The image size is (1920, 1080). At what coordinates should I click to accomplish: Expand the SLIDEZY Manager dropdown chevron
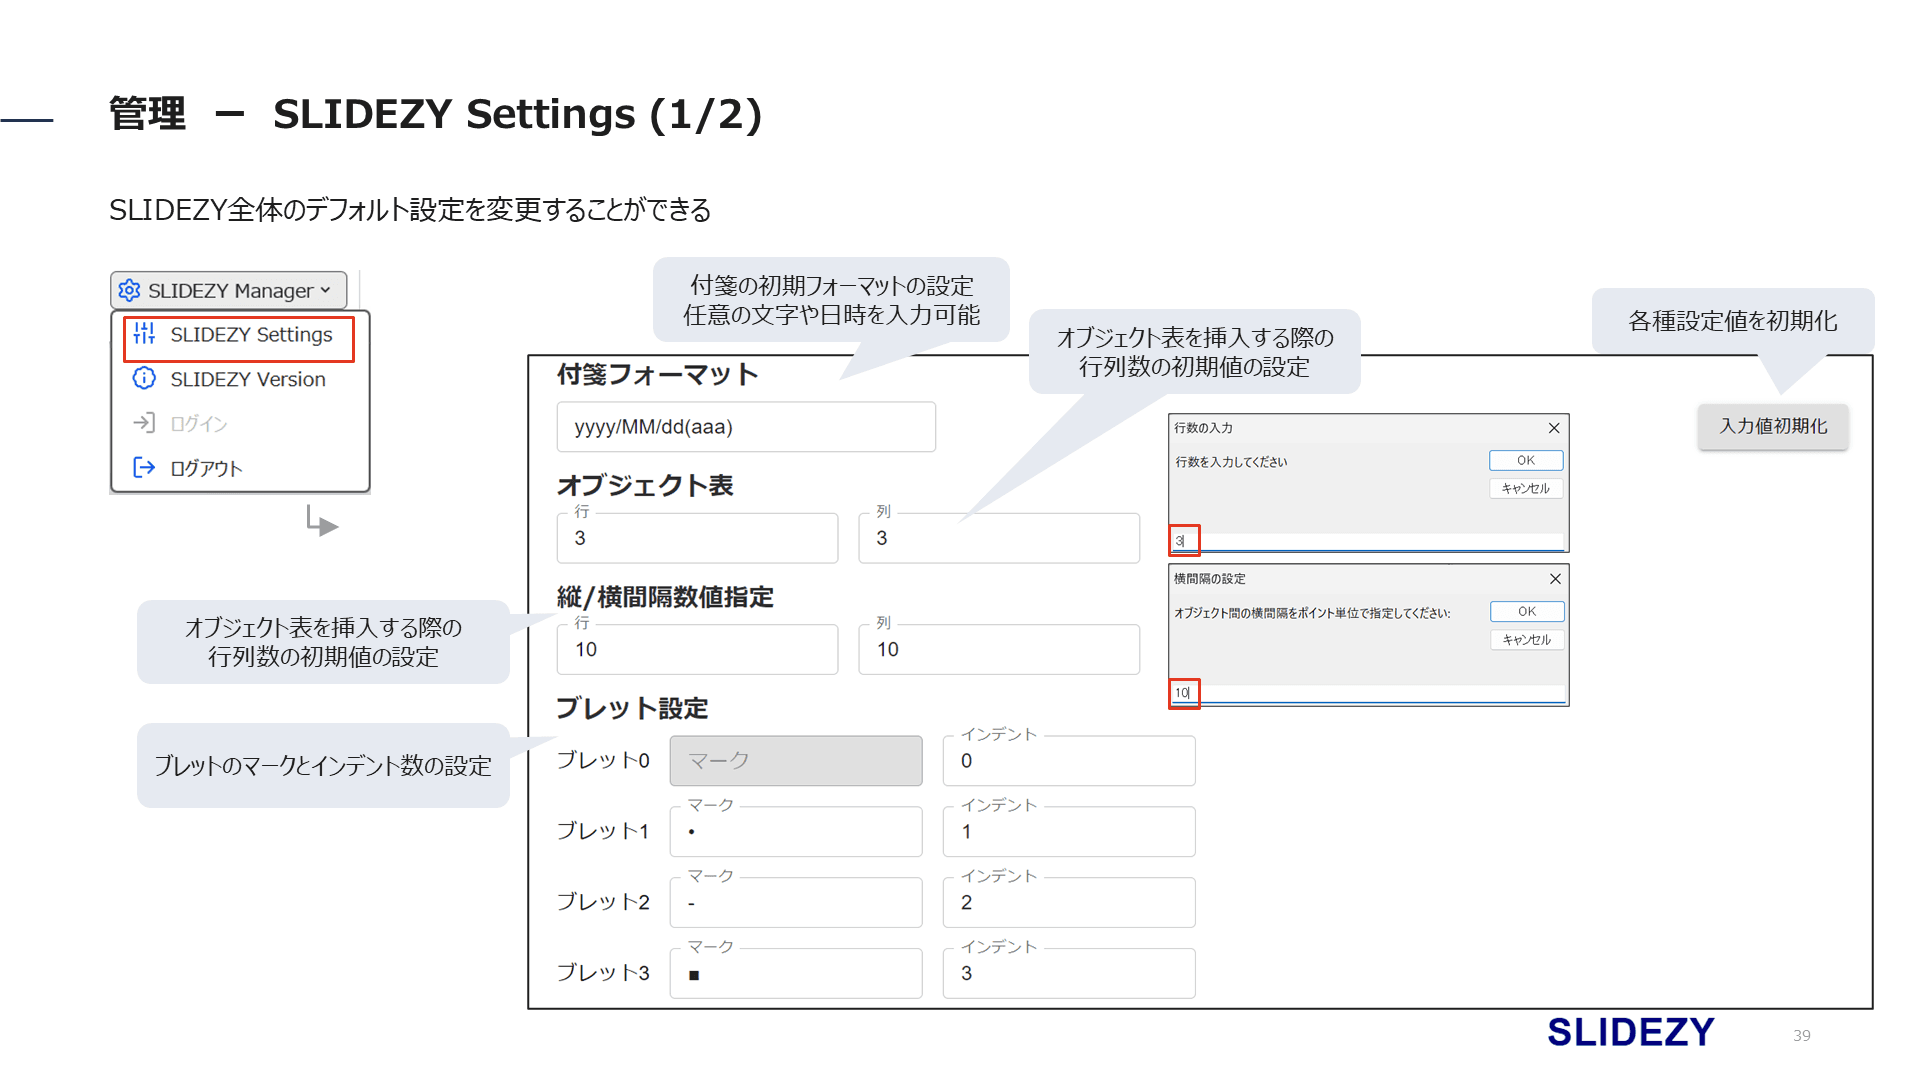coord(326,290)
